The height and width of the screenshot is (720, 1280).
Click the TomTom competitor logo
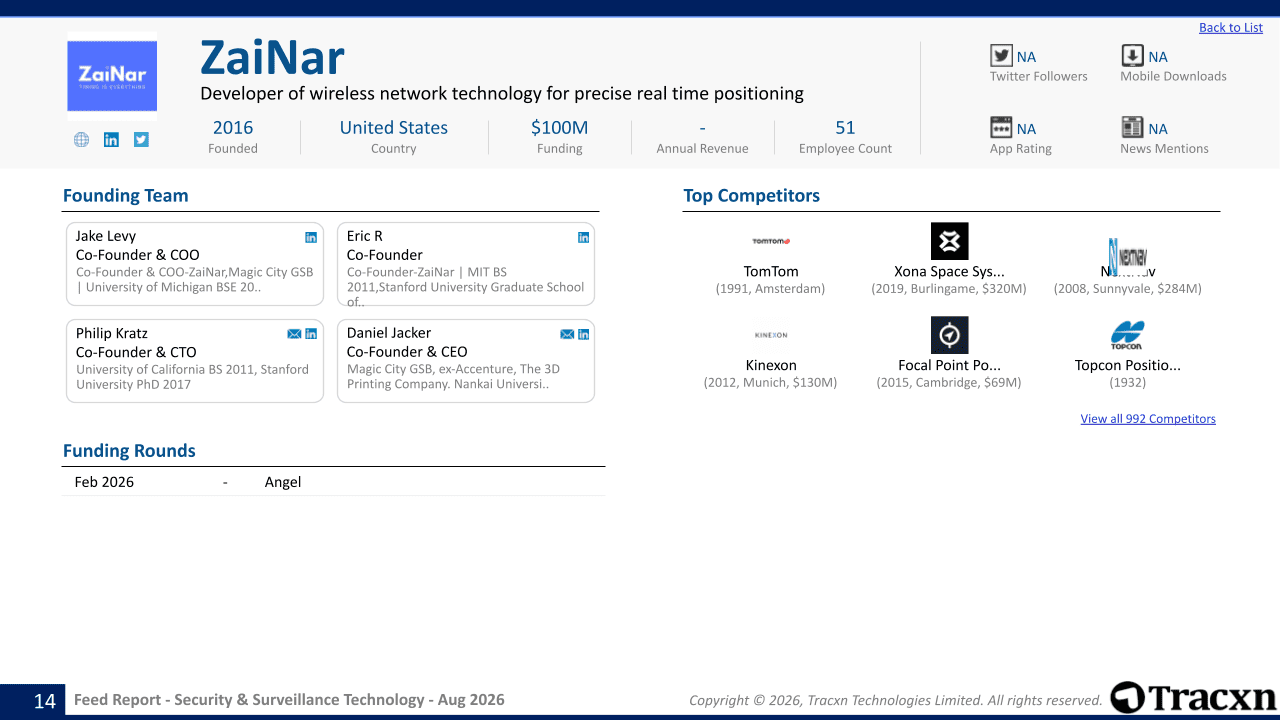[x=771, y=241]
